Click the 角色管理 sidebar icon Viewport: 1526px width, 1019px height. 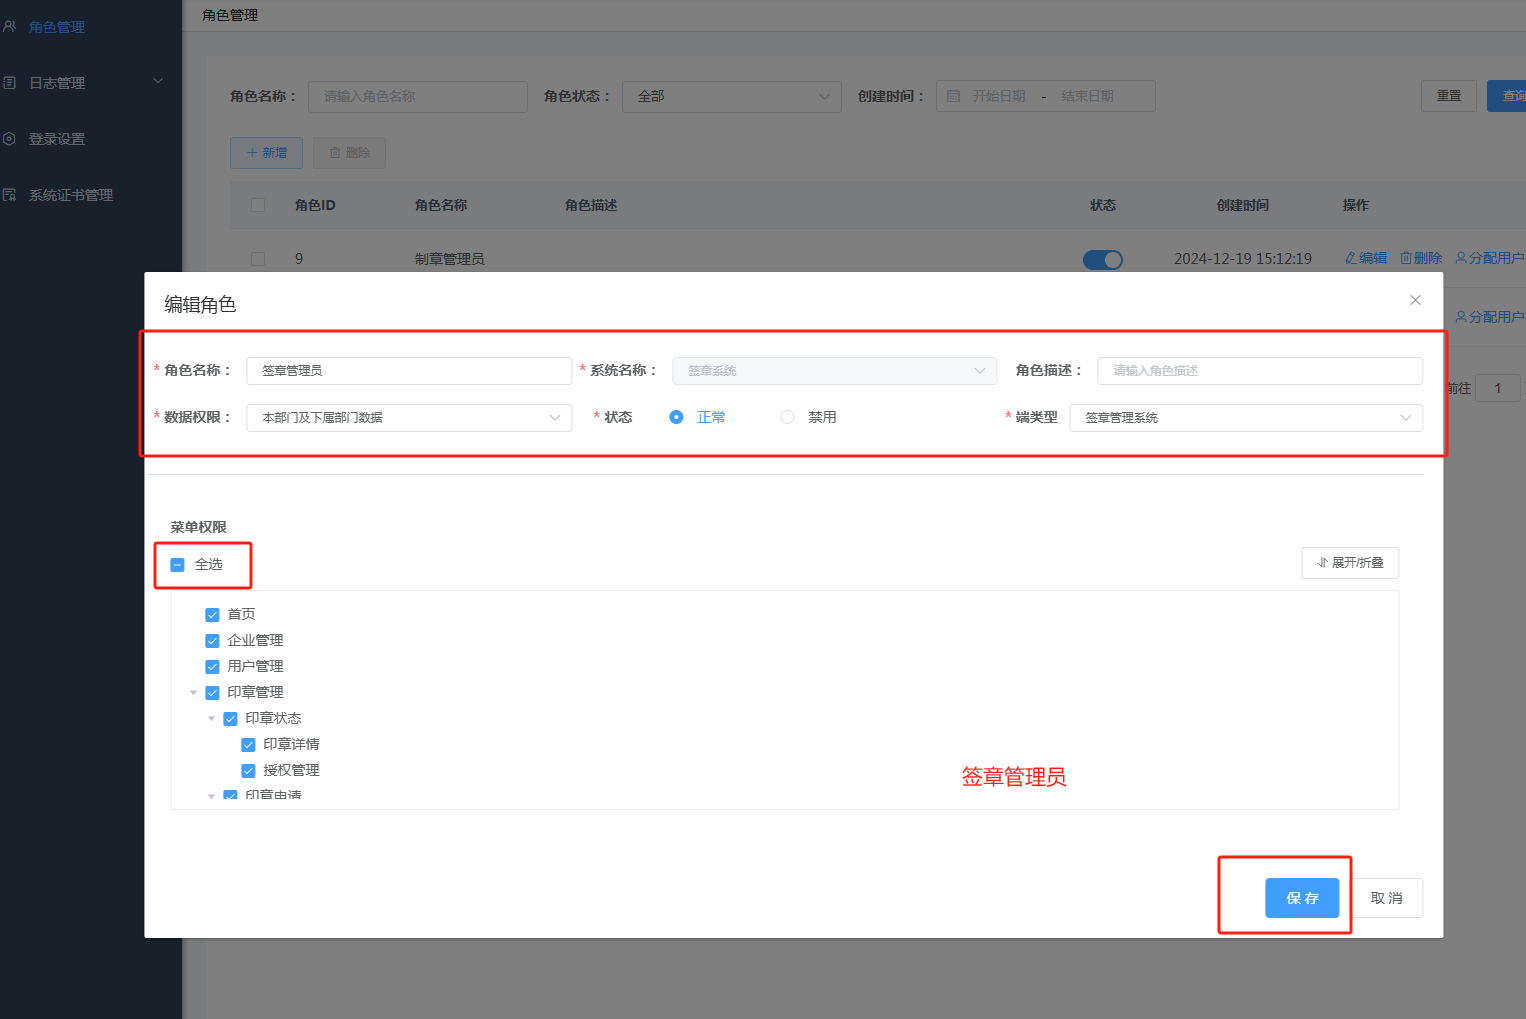click(10, 27)
